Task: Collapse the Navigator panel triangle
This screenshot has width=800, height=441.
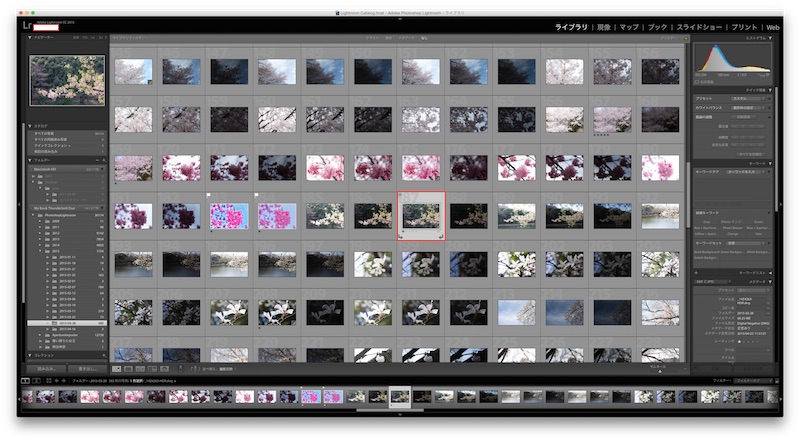Action: pos(30,37)
